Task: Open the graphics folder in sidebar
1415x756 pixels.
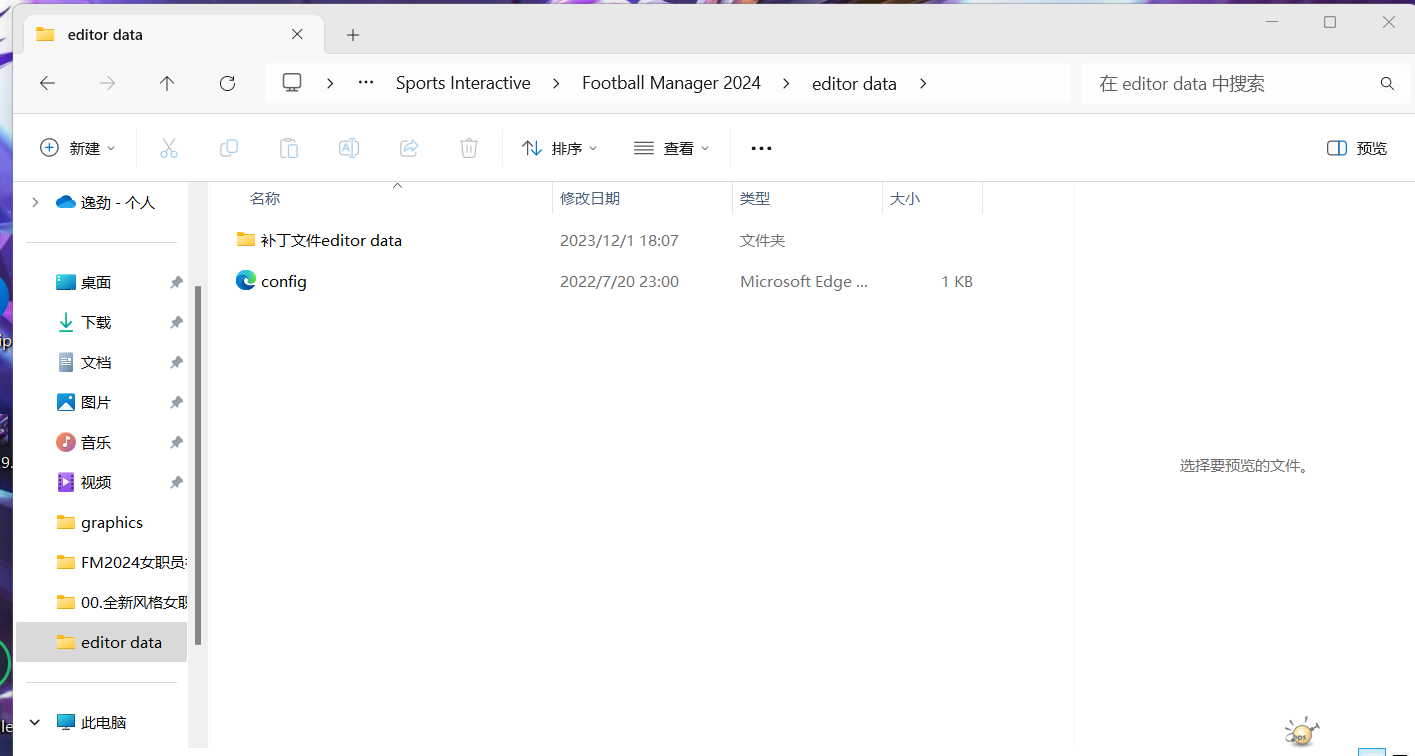Action: click(100, 522)
